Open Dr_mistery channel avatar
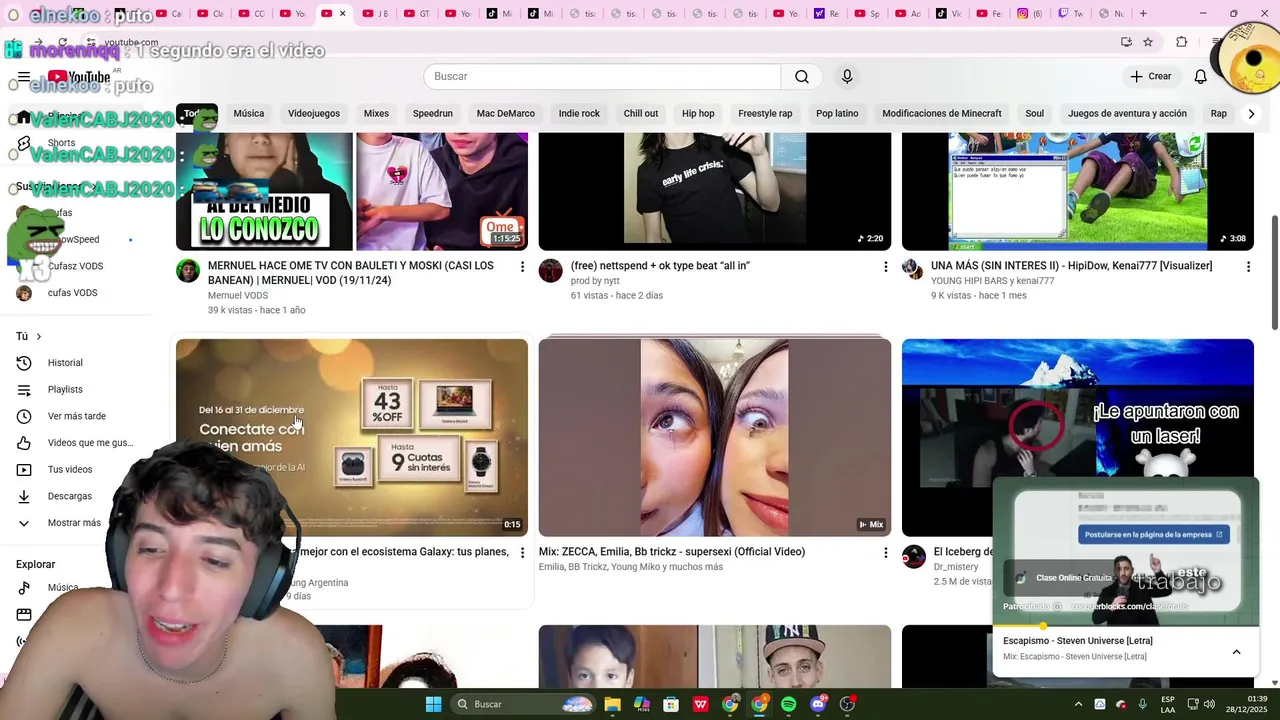Screen dimensions: 1280x720 point(914,557)
